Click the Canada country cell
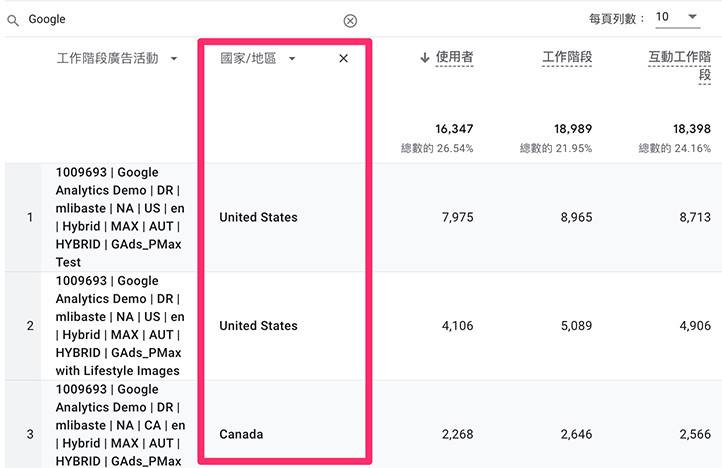This screenshot has width=722, height=468. pyautogui.click(x=241, y=434)
